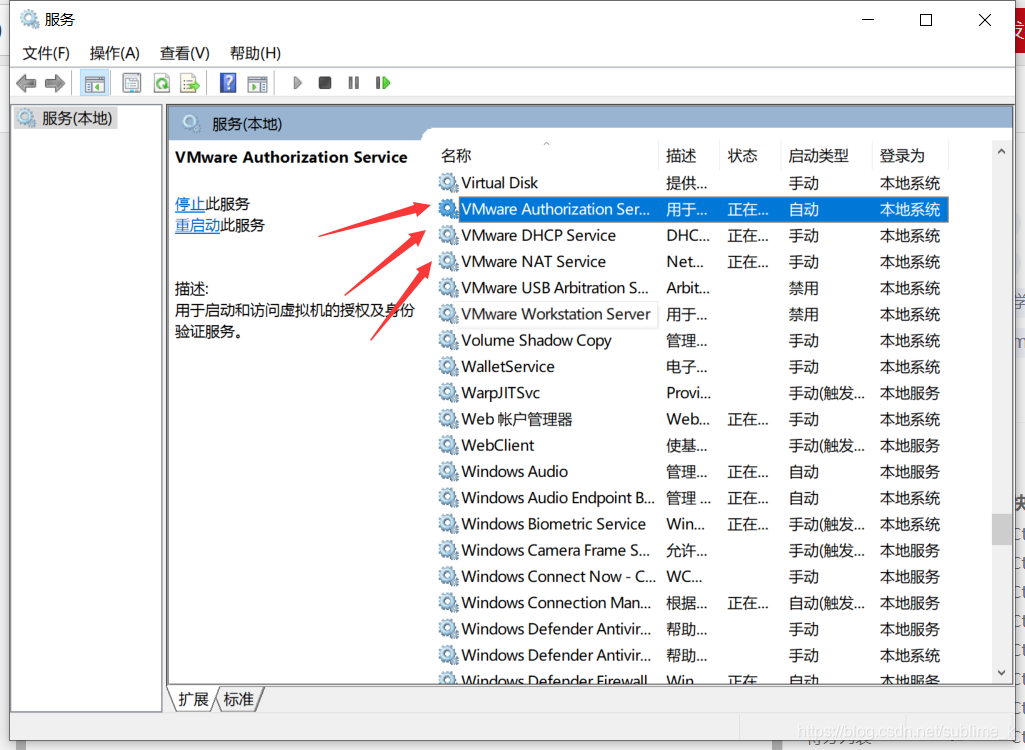1025x750 pixels.
Task: Open the Help toolbar icon
Action: [x=228, y=83]
